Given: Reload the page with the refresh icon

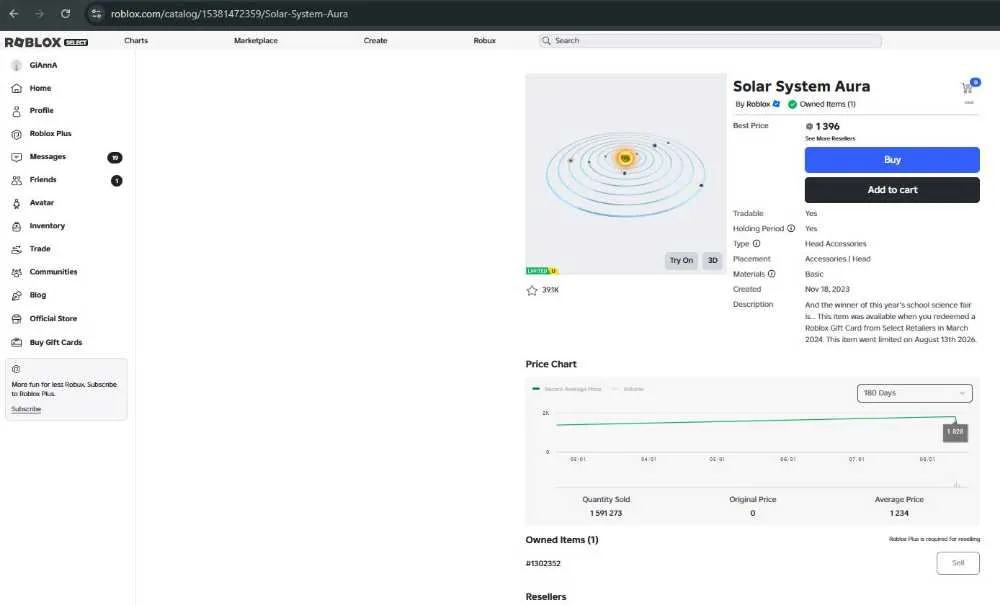Looking at the screenshot, I should click(x=66, y=13).
